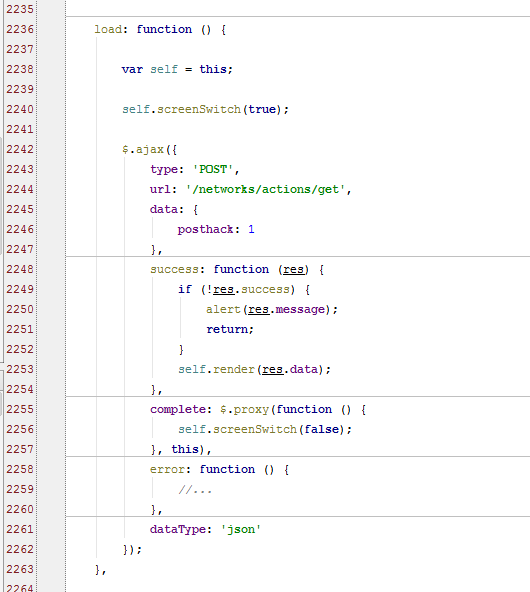The height and width of the screenshot is (592, 530).
Task: Click the 'if' keyword on line 2249
Action: (185, 290)
